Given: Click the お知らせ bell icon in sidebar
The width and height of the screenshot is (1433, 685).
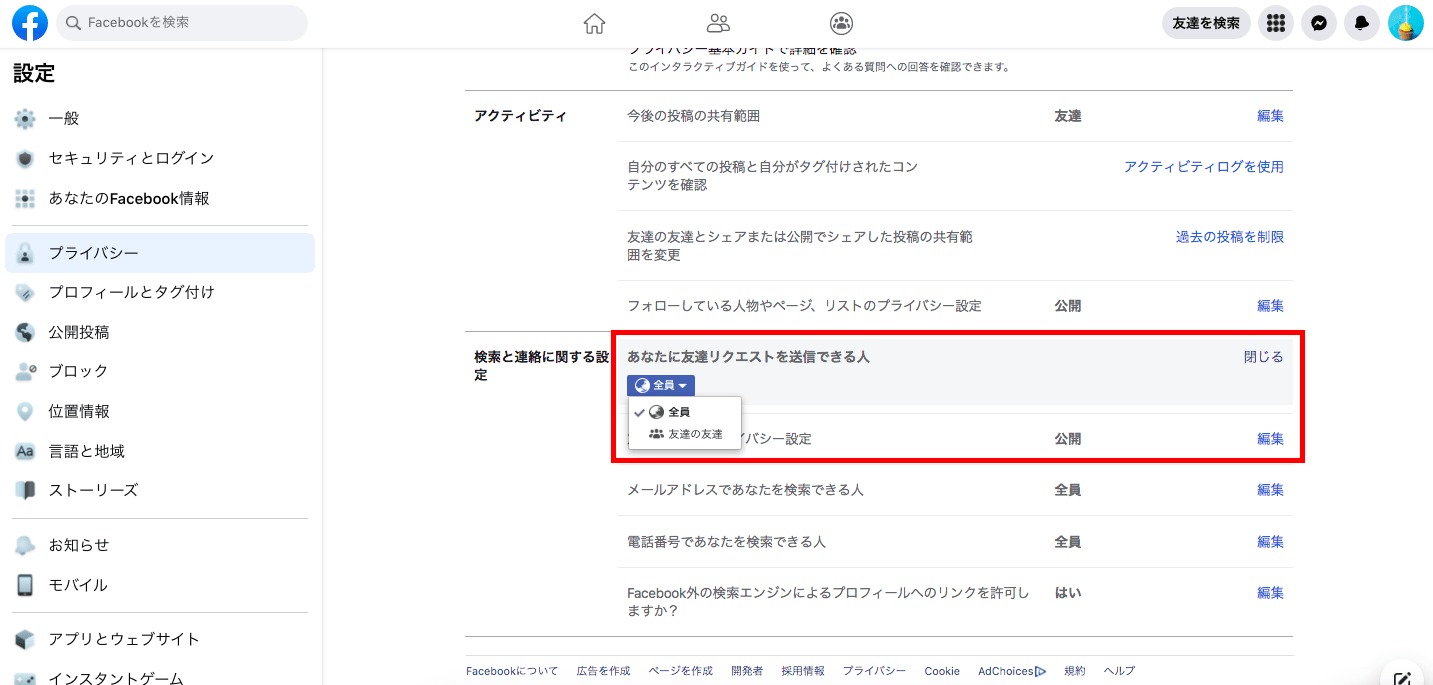Looking at the screenshot, I should (x=25, y=546).
